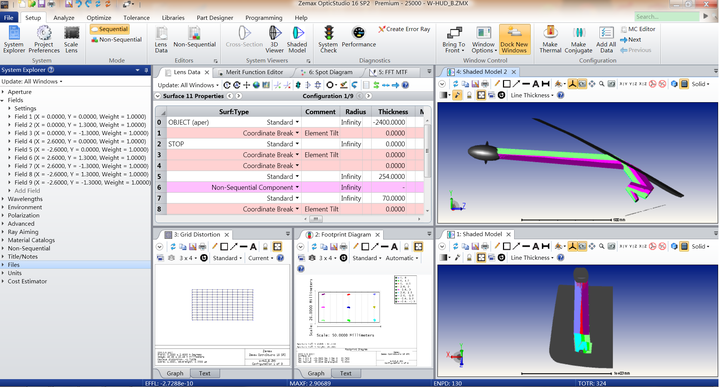
Task: Open Footprint Diagram Automatic dropdown
Action: (401, 258)
